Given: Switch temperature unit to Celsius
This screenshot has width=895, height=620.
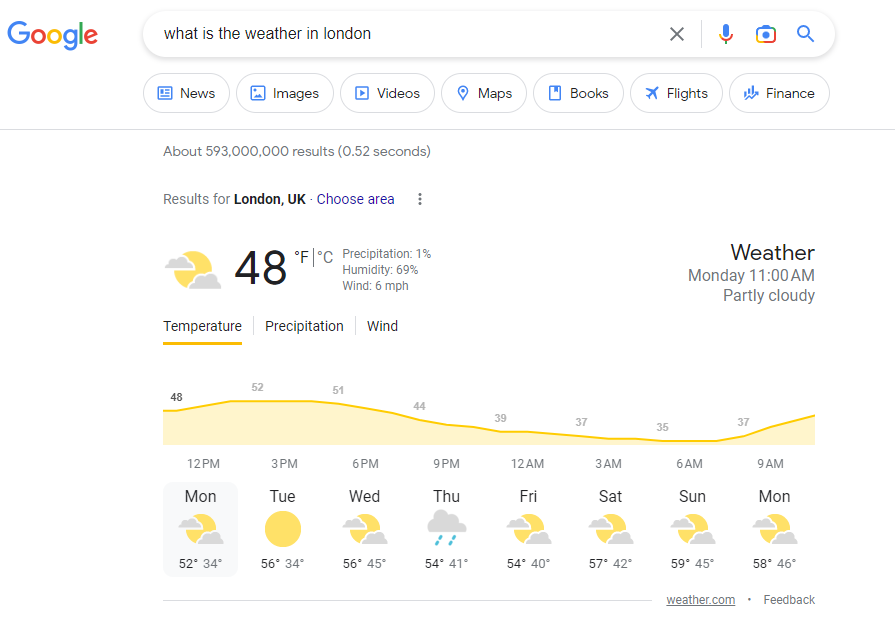Looking at the screenshot, I should [x=326, y=258].
